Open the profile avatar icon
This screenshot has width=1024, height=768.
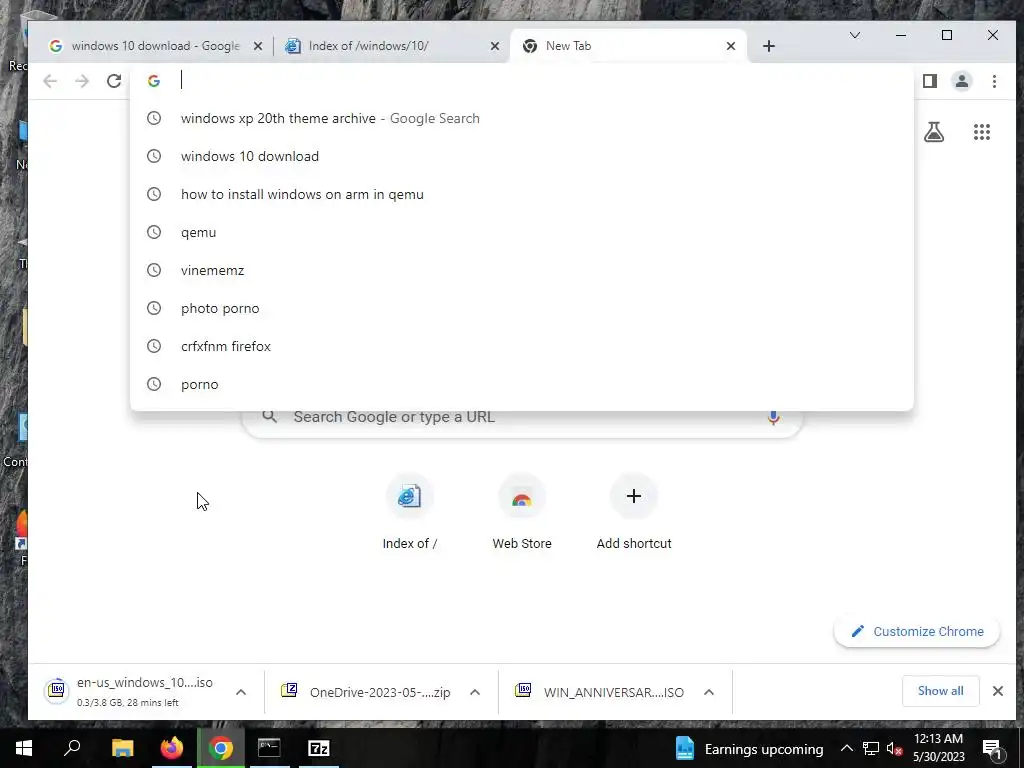(962, 81)
